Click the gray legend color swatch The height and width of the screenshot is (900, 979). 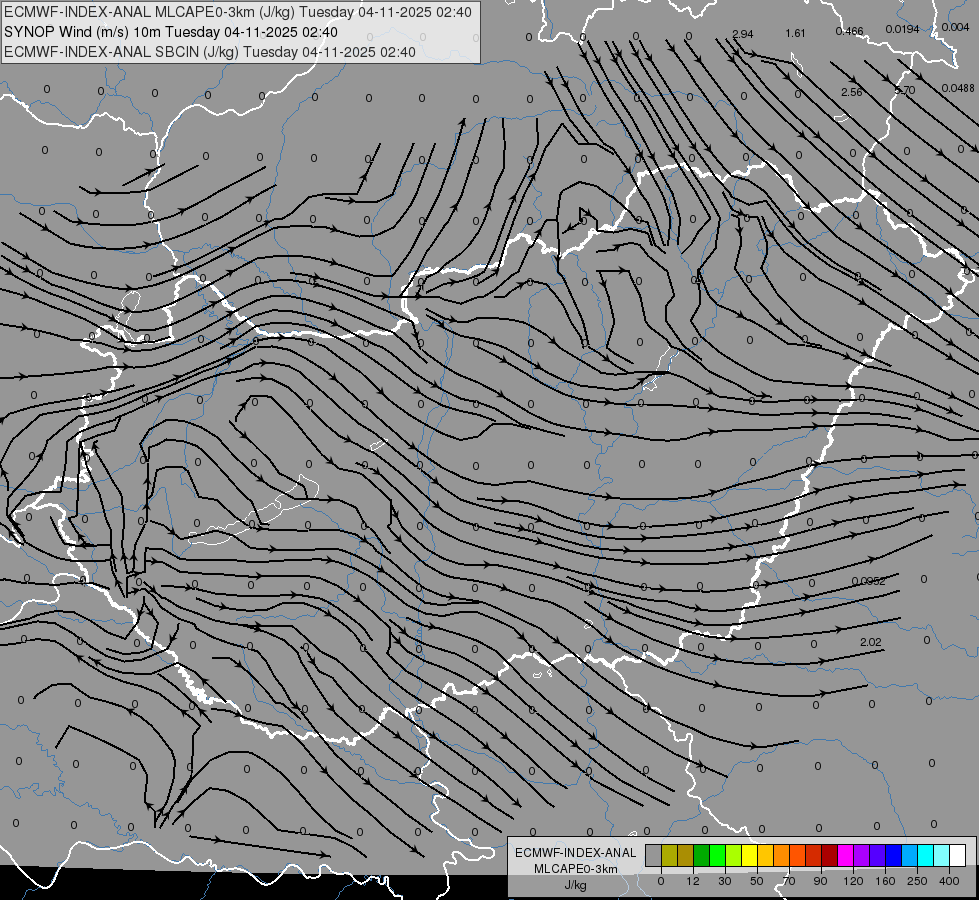[x=653, y=855]
